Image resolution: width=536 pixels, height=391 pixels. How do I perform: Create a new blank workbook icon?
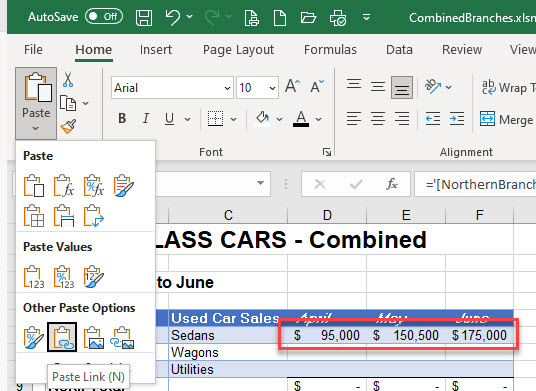[x=280, y=17]
